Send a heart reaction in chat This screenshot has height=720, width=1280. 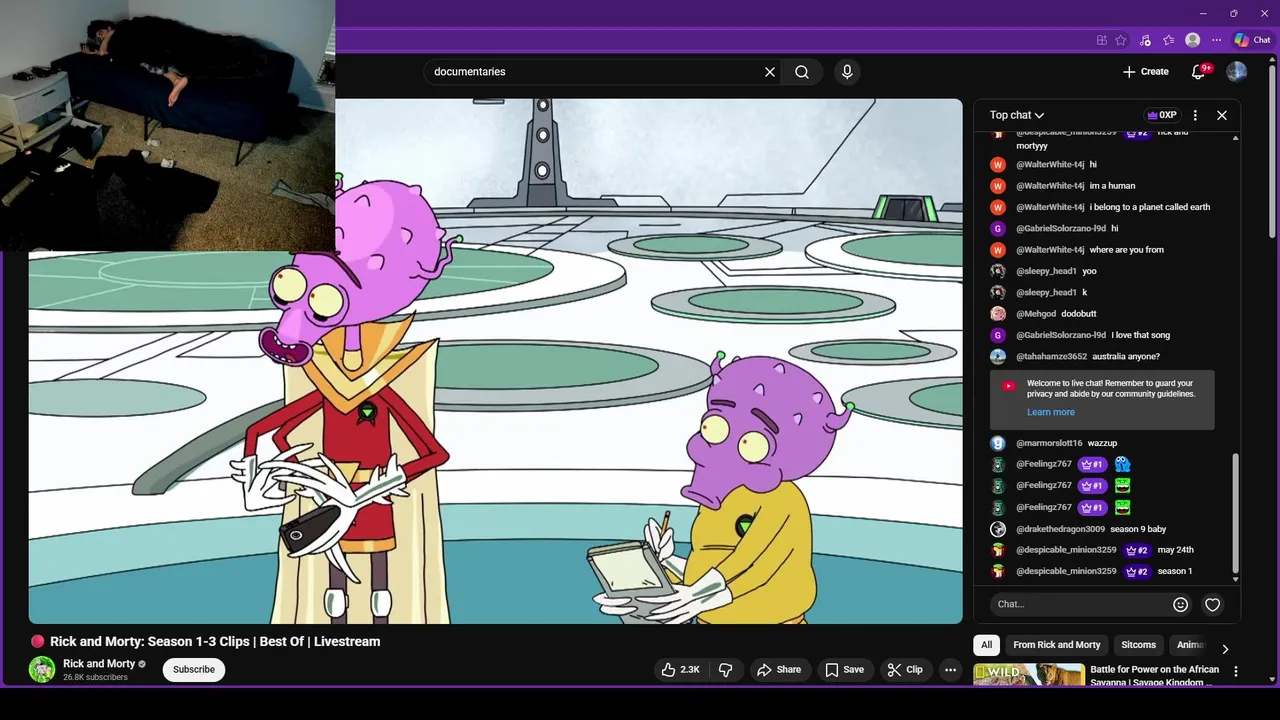[x=1213, y=604]
